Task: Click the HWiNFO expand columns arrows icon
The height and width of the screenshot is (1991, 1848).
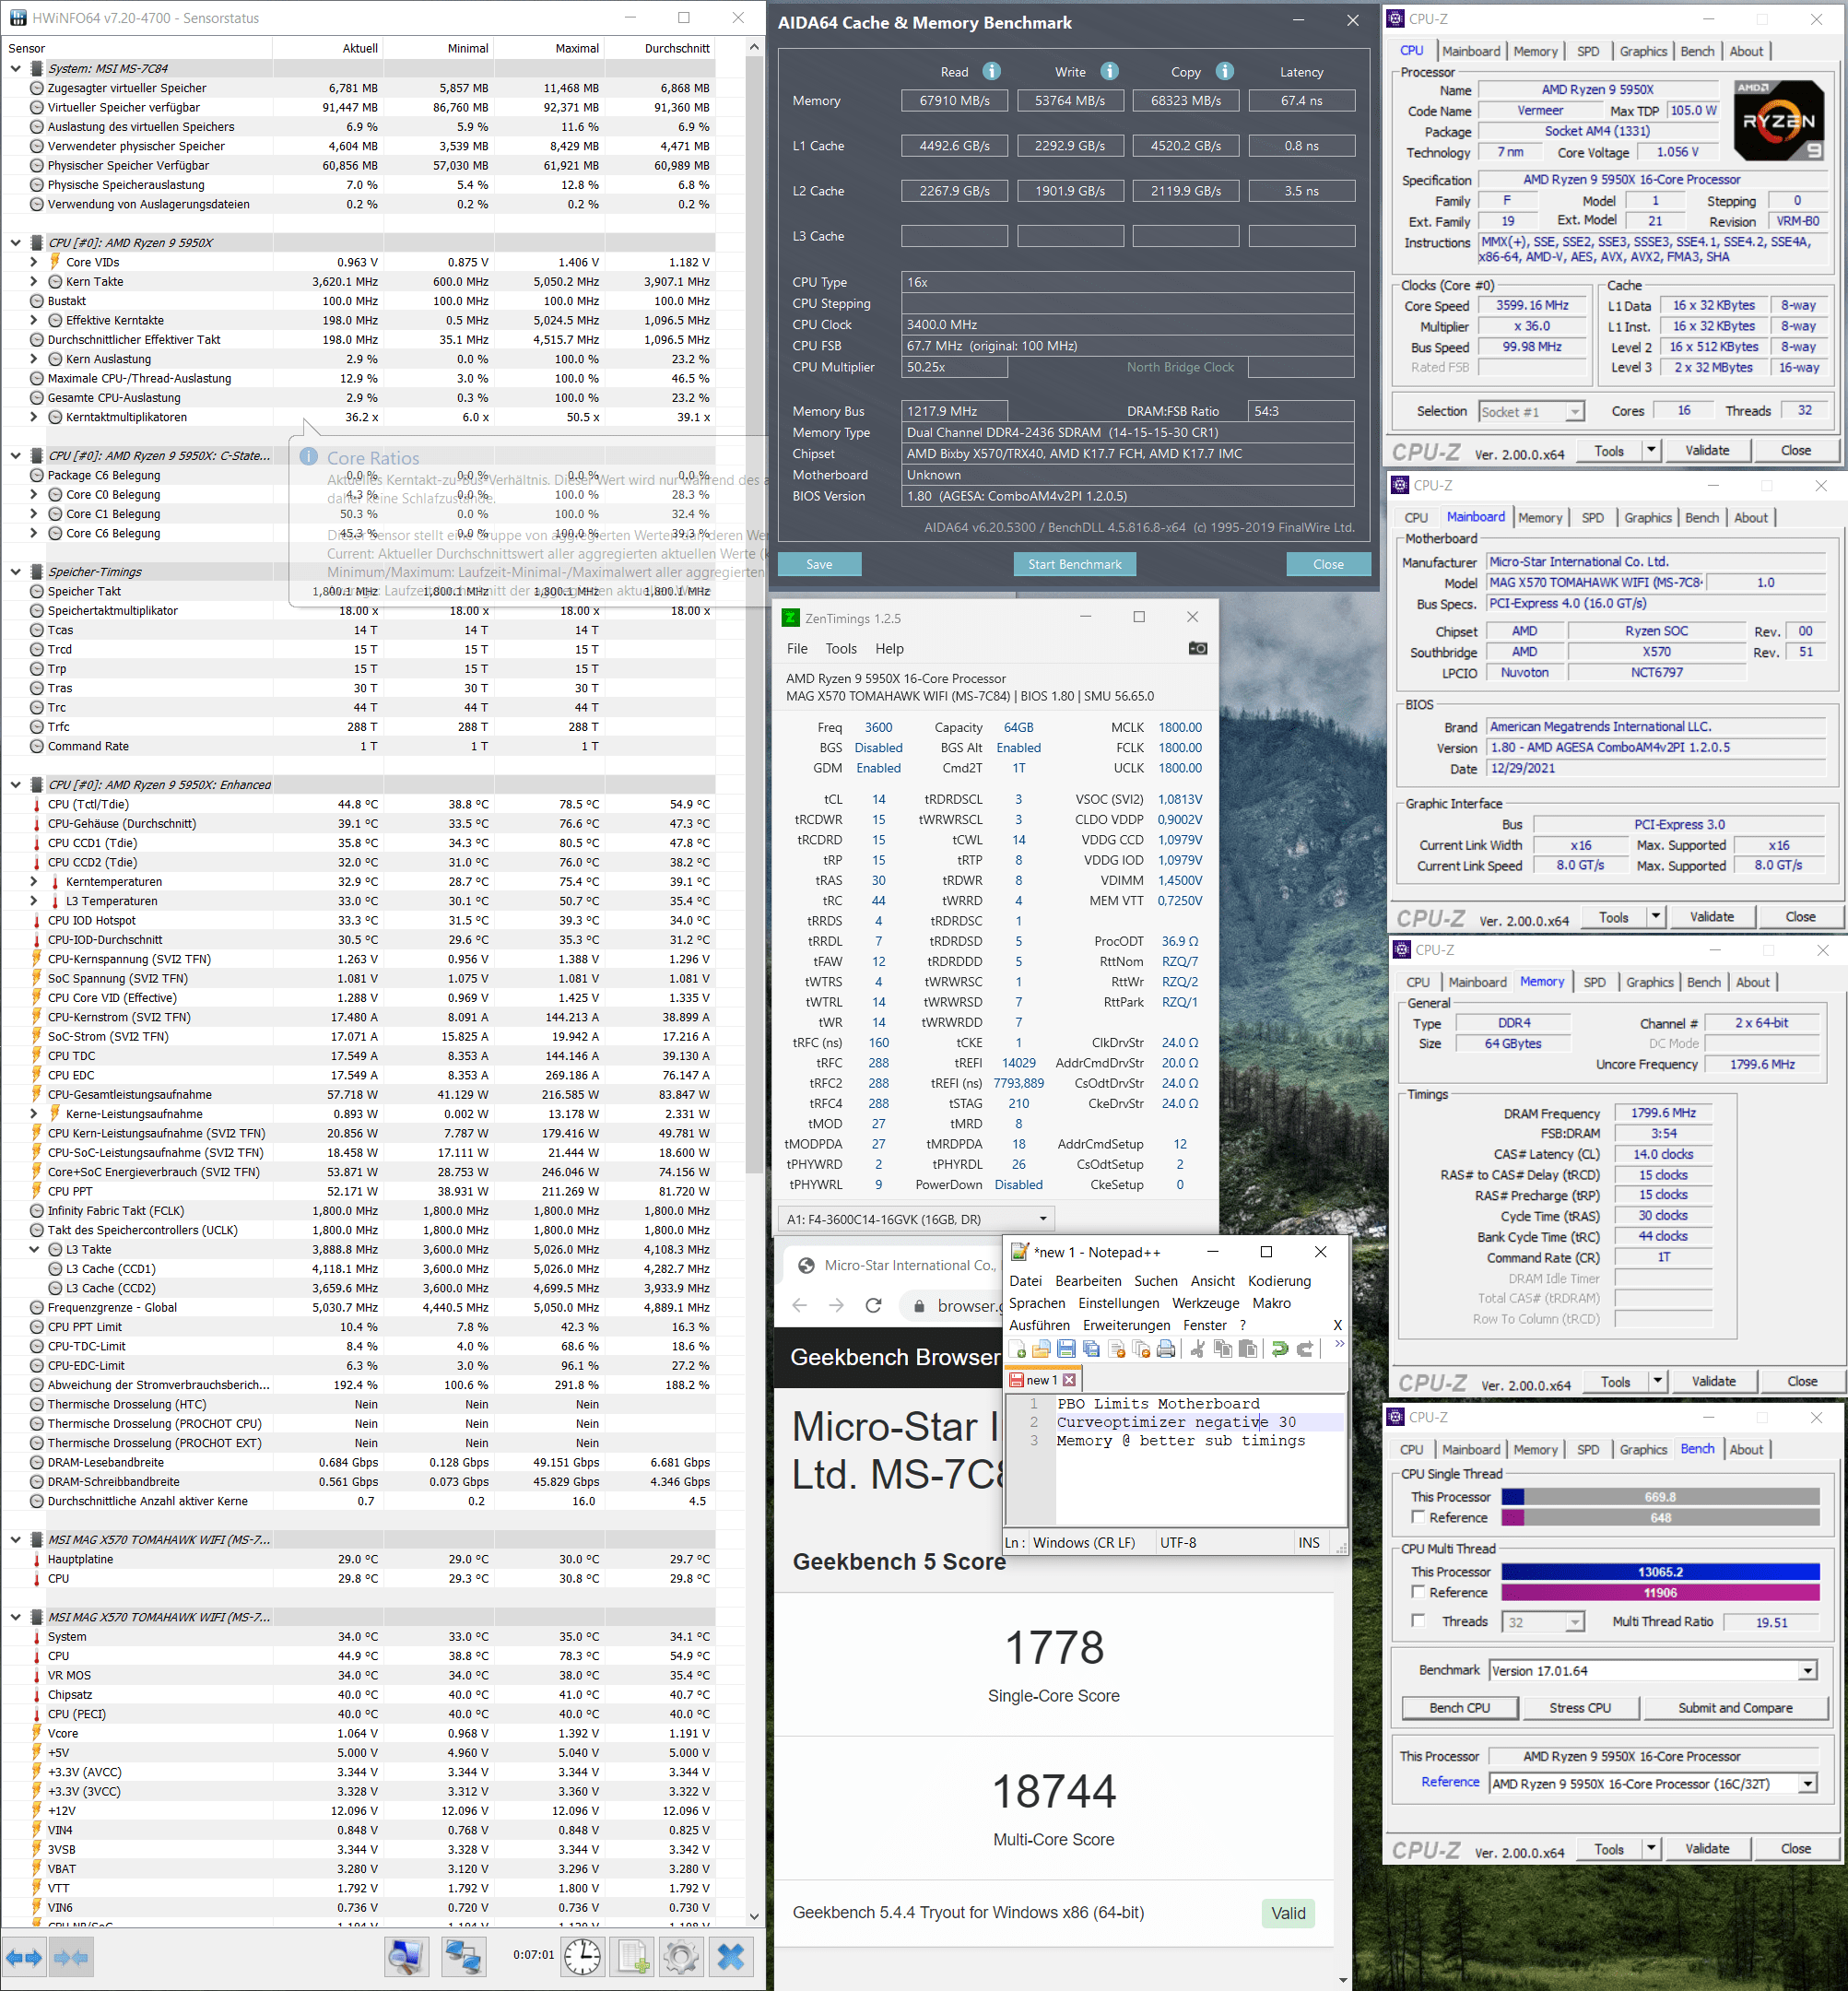Action: coord(24,1957)
